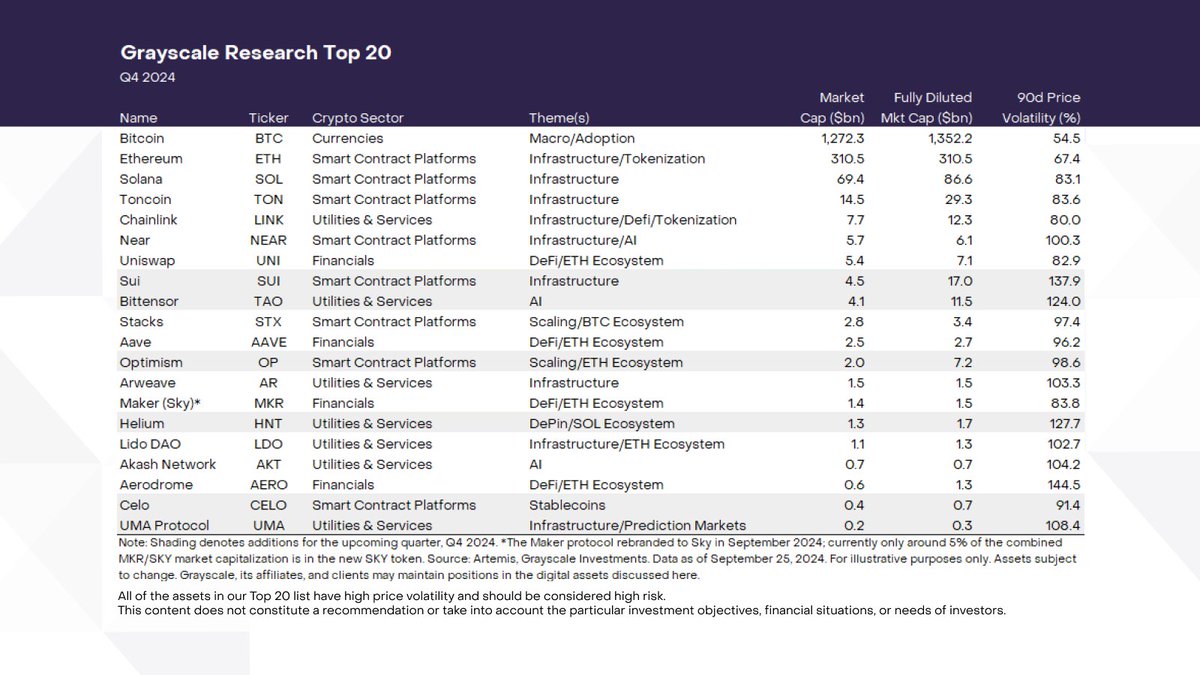Click the ETH ticker cell
This screenshot has height=675, width=1200.
click(267, 158)
